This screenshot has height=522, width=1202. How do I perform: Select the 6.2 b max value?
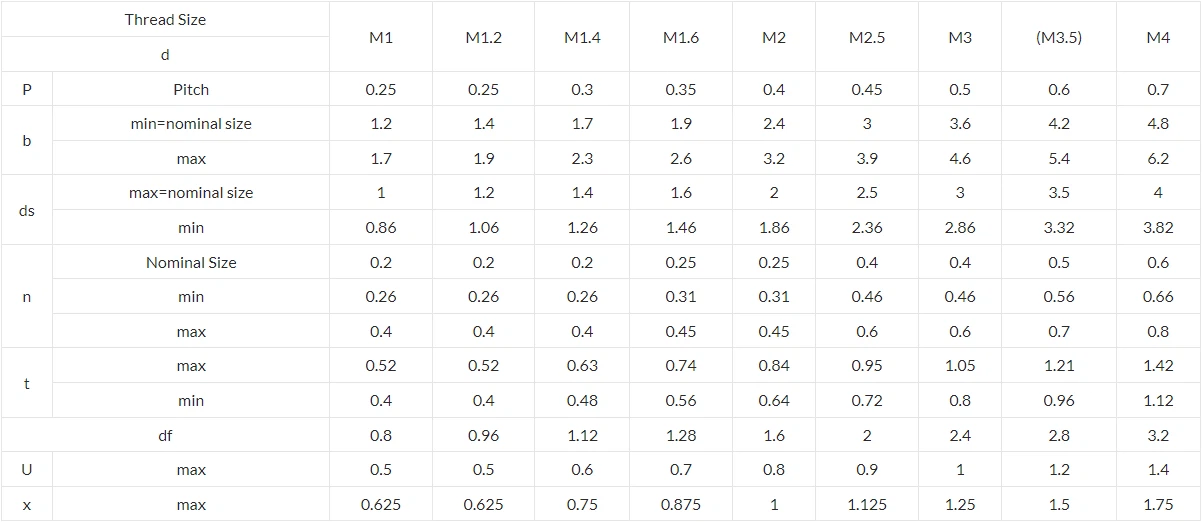tap(1158, 159)
